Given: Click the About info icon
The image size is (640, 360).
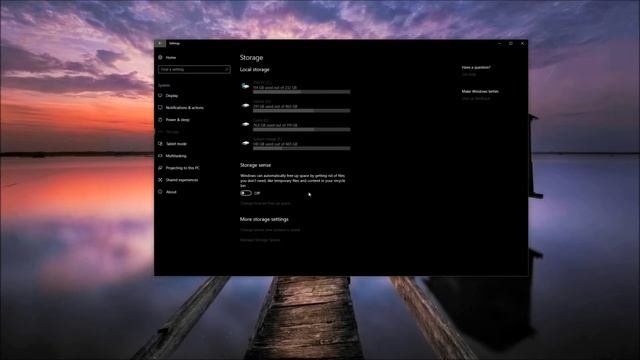Looking at the screenshot, I should click(x=160, y=192).
